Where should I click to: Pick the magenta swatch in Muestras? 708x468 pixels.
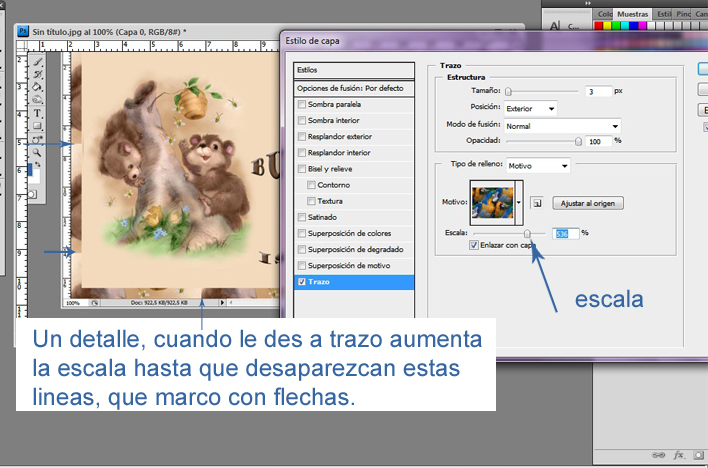[642, 26]
